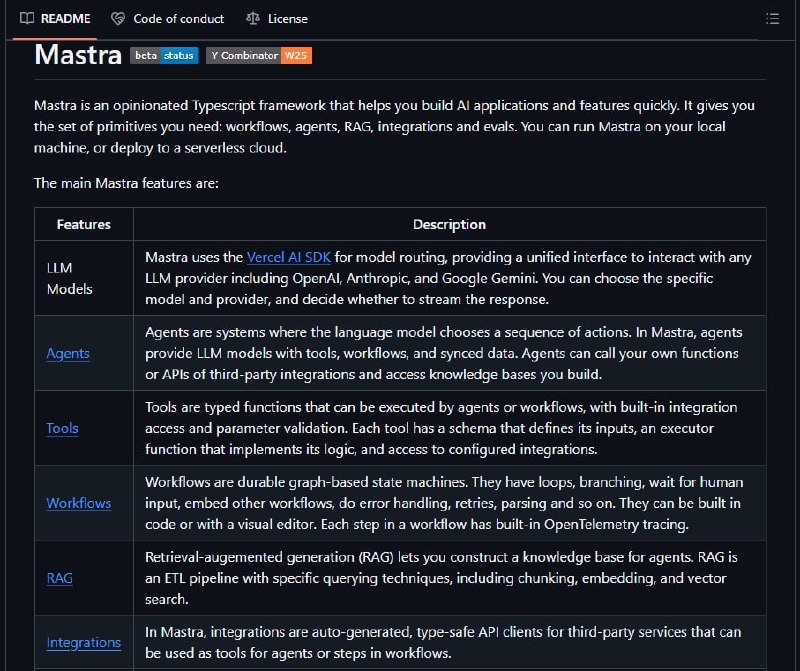The image size is (800, 671).
Task: Click the description starting 'In Mastra, integrations'
Action: (443, 642)
